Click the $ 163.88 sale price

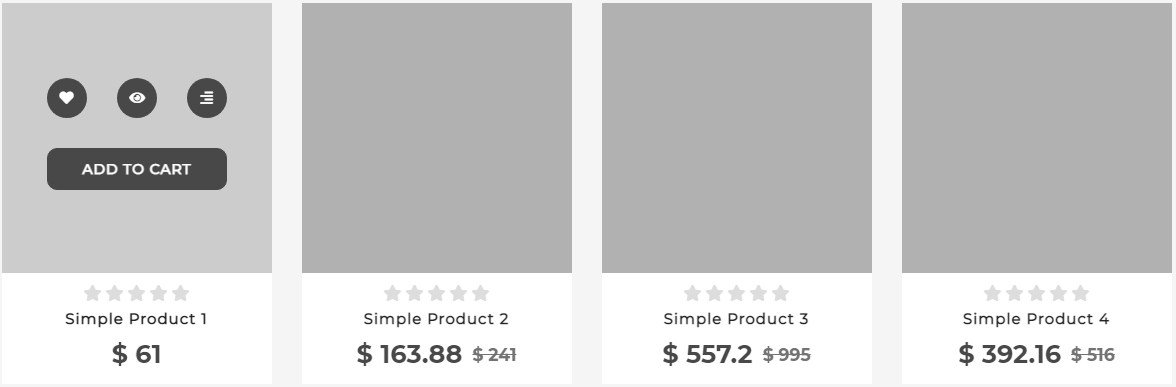click(x=410, y=354)
